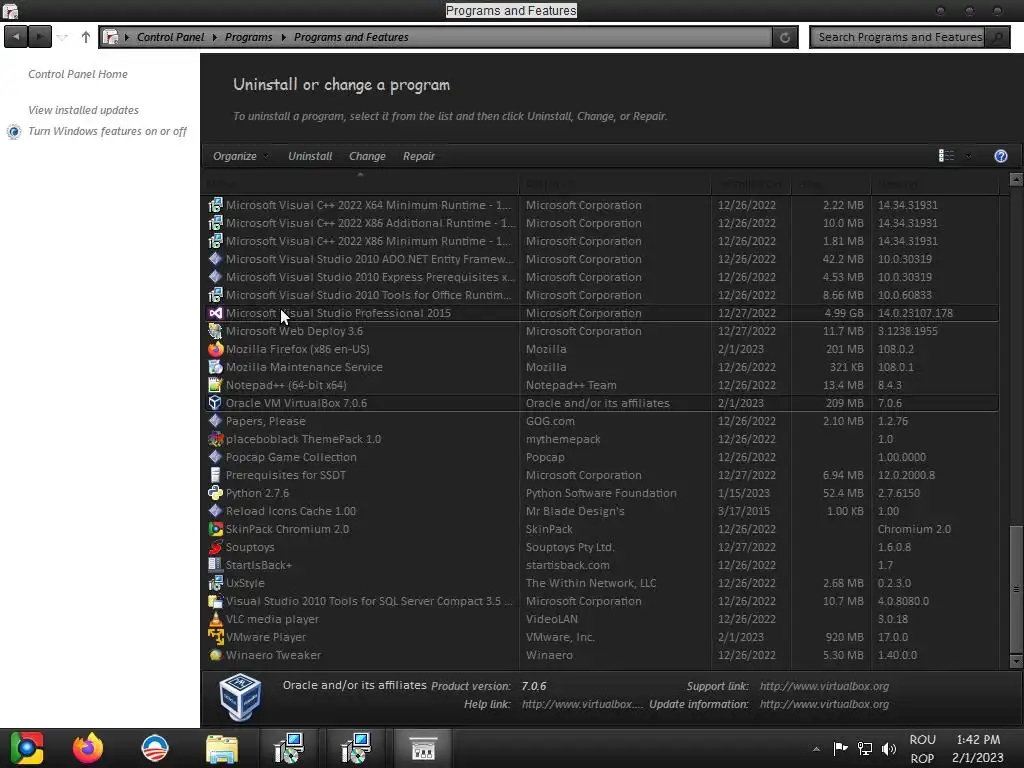Open the virtualbox.org support link

pos(824,686)
